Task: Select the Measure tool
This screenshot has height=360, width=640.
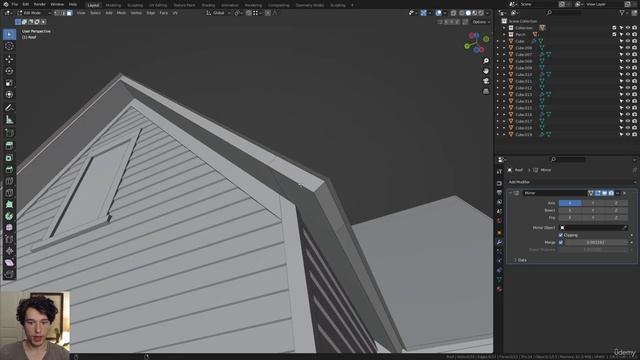Action: click(x=9, y=120)
